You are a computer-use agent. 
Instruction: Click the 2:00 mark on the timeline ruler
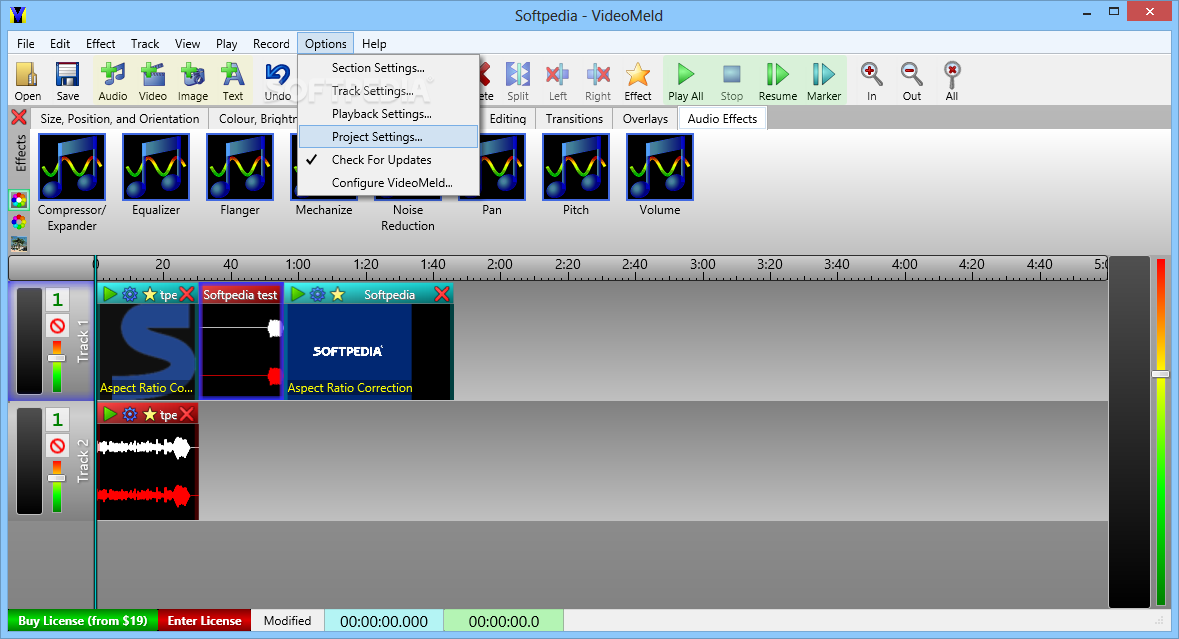pos(500,265)
